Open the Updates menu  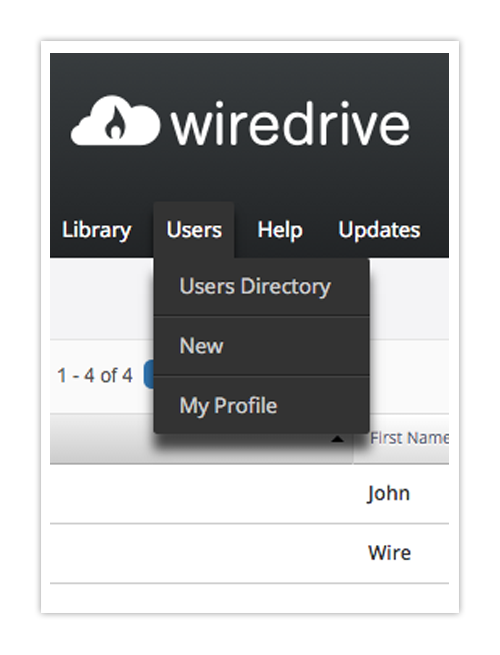(x=379, y=230)
